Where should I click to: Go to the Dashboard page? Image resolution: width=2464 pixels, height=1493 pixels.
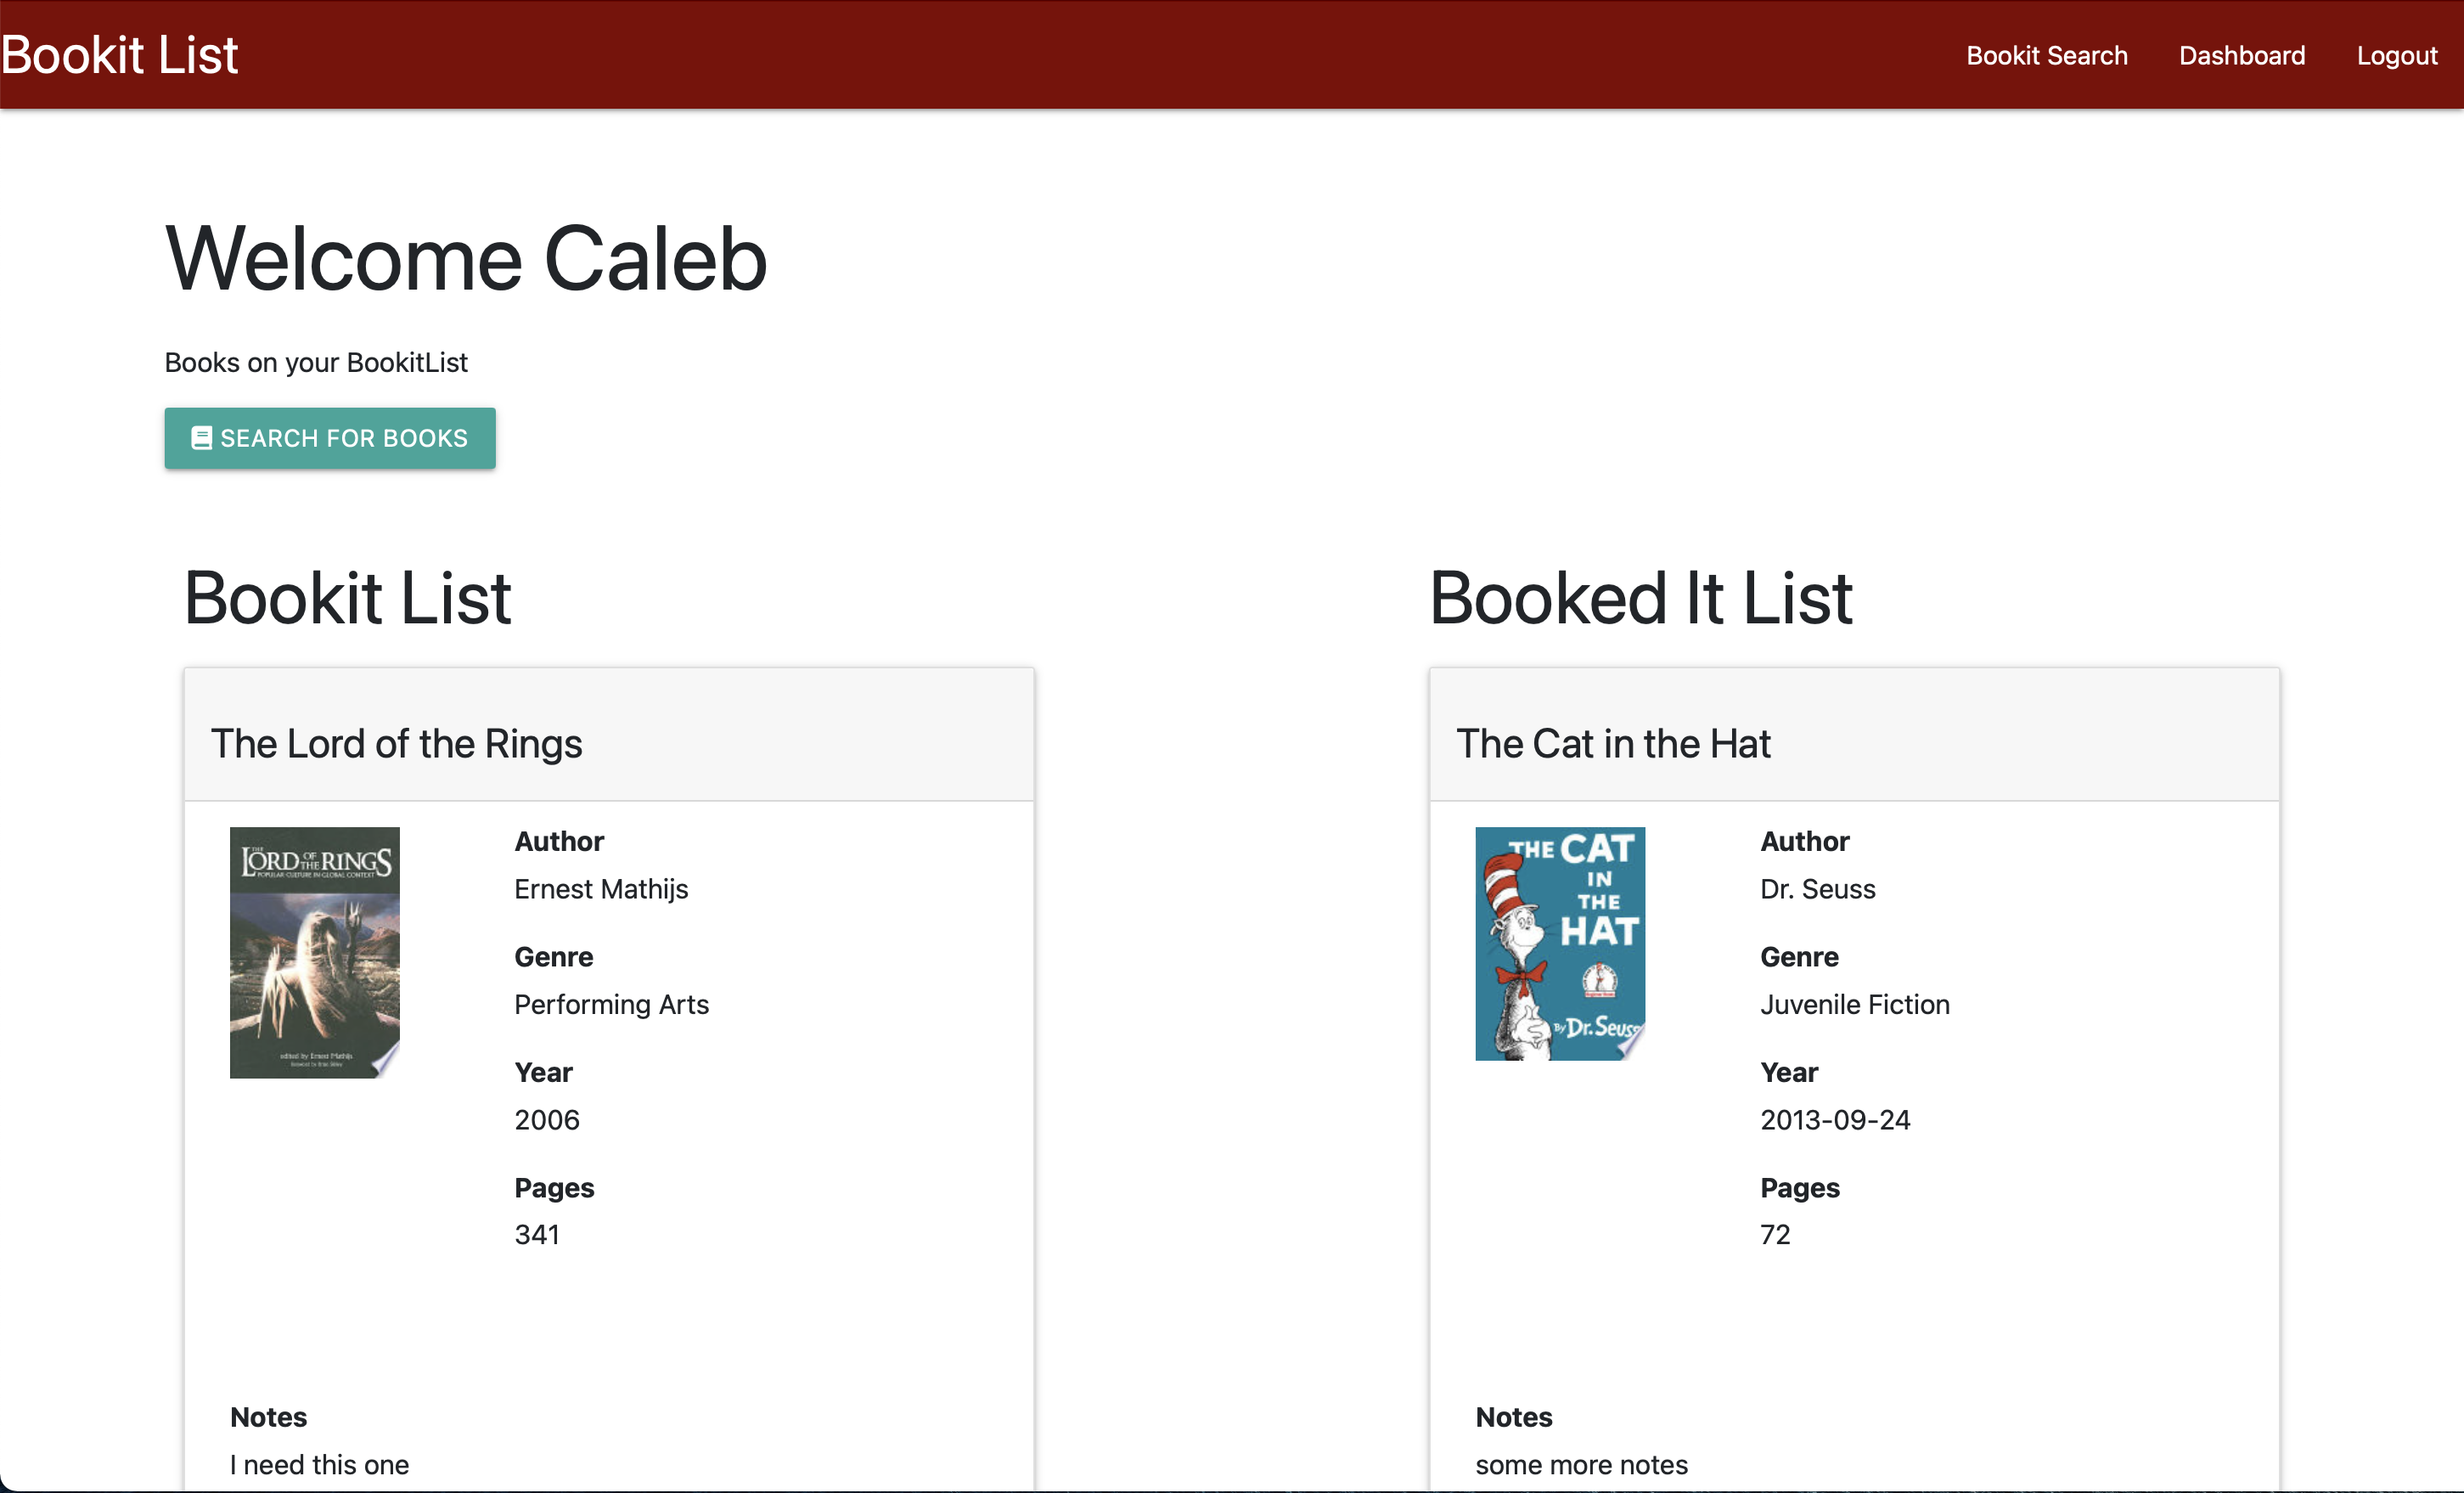pyautogui.click(x=2242, y=55)
